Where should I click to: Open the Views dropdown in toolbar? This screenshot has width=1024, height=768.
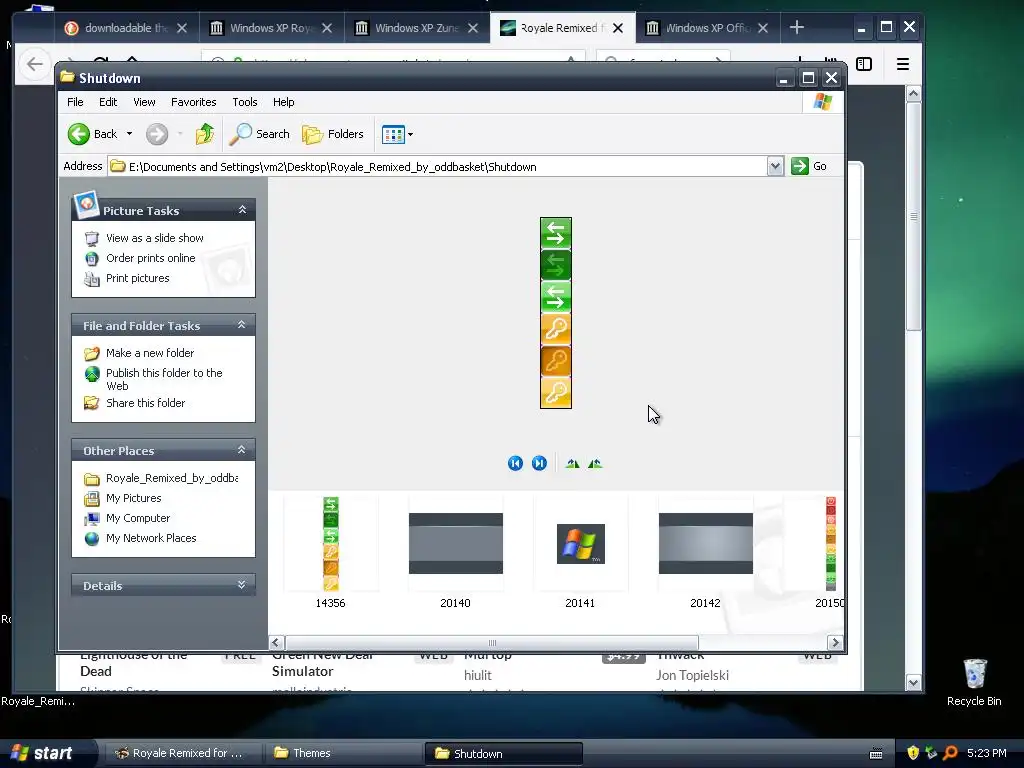(397, 135)
